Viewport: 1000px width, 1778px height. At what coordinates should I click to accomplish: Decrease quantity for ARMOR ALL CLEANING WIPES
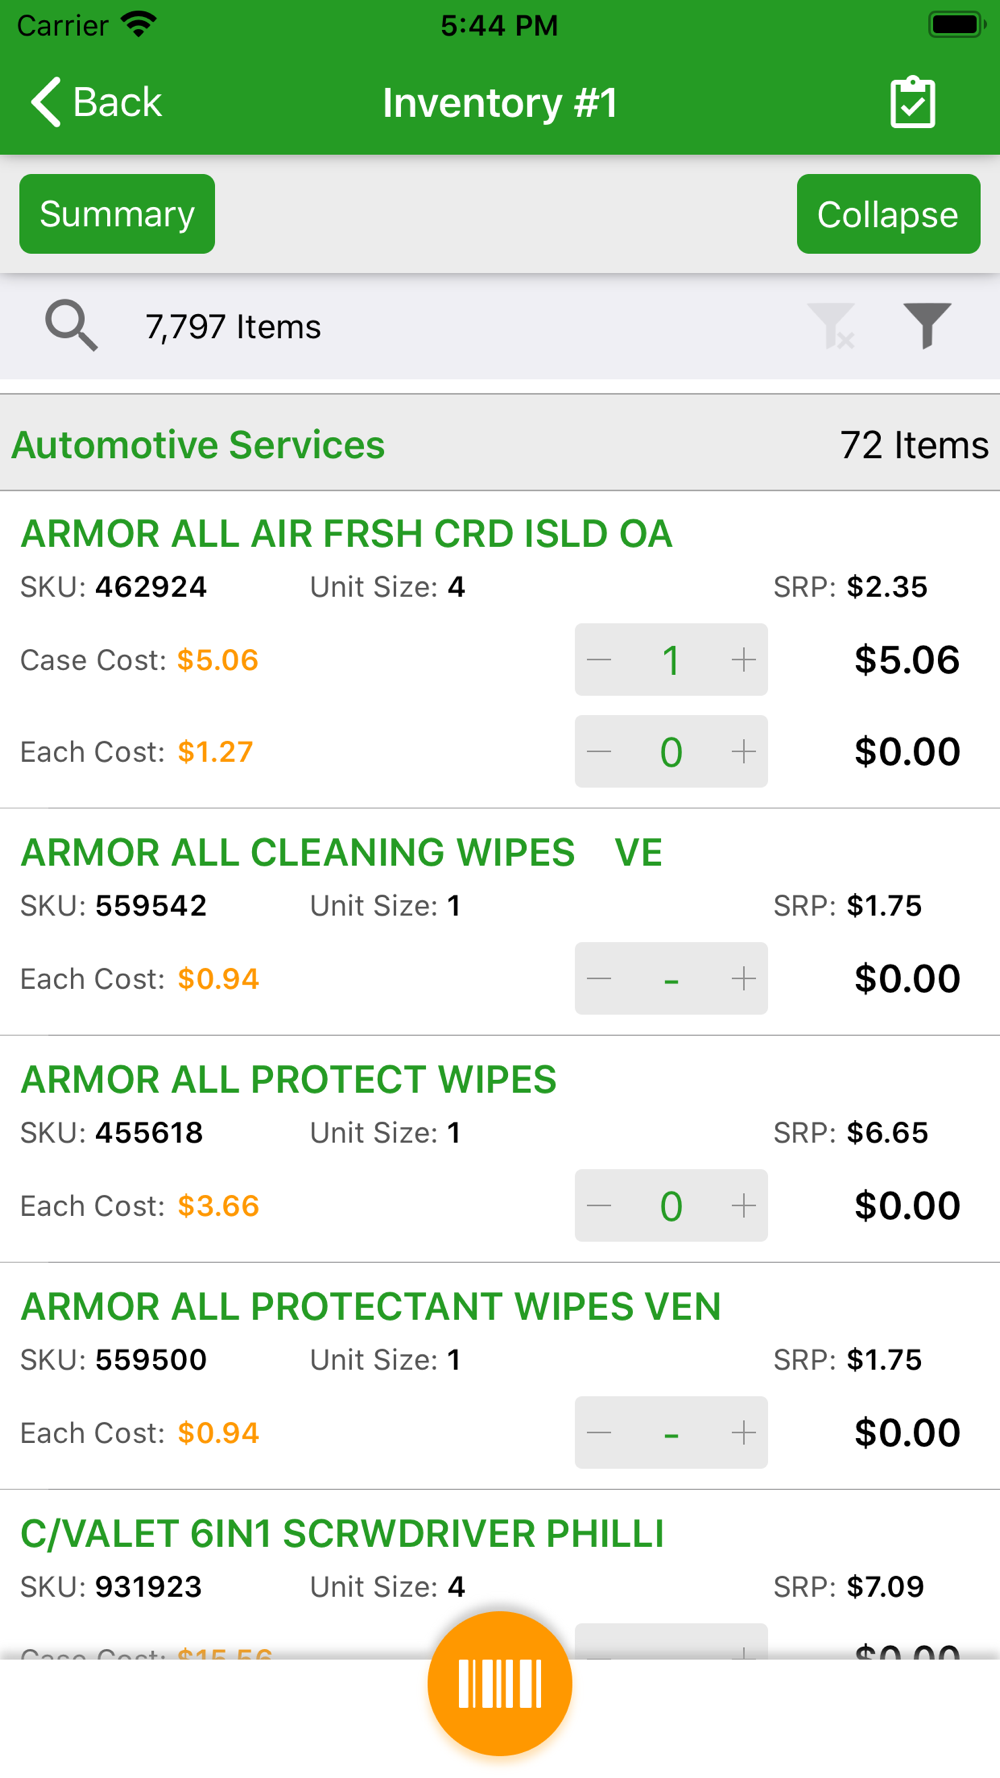(x=600, y=979)
